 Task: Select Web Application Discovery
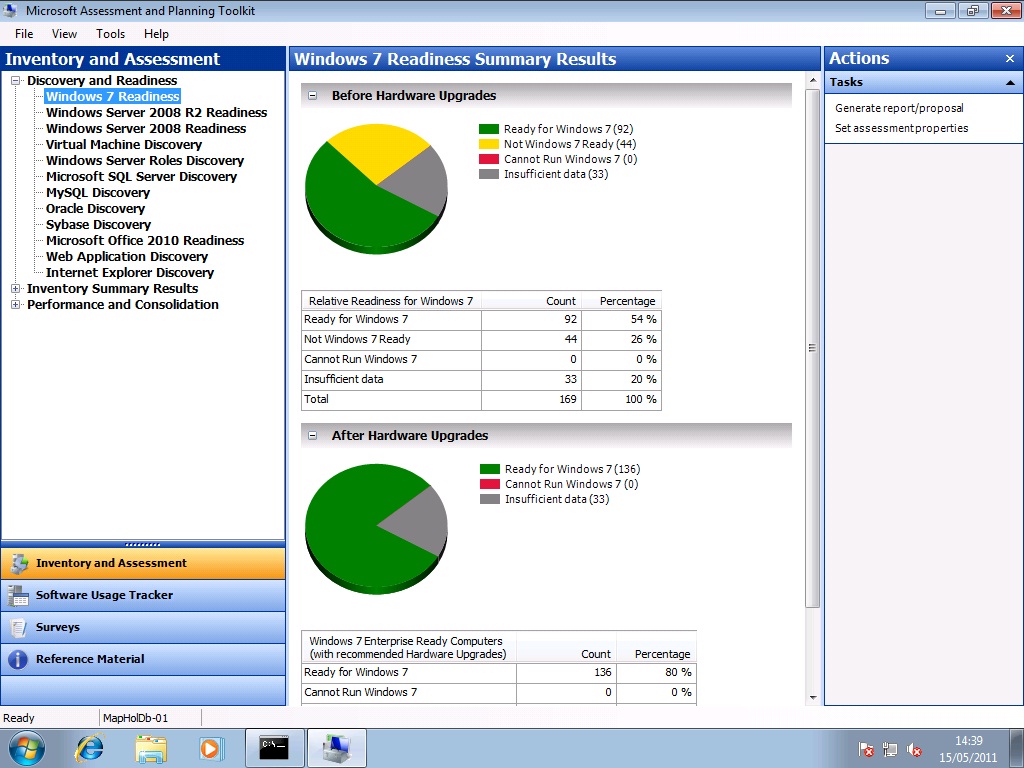point(127,257)
